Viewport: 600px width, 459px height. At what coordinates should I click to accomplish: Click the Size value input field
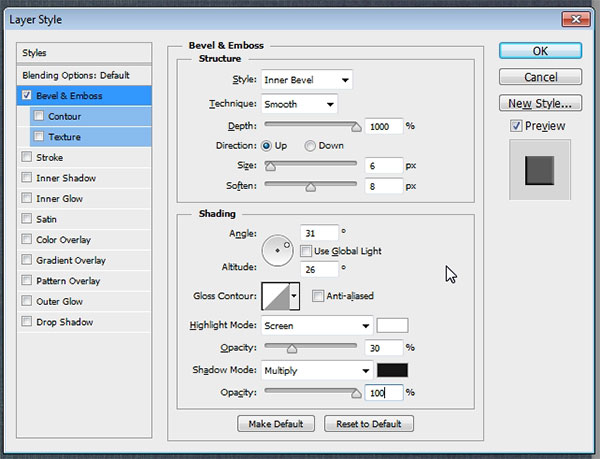384,166
